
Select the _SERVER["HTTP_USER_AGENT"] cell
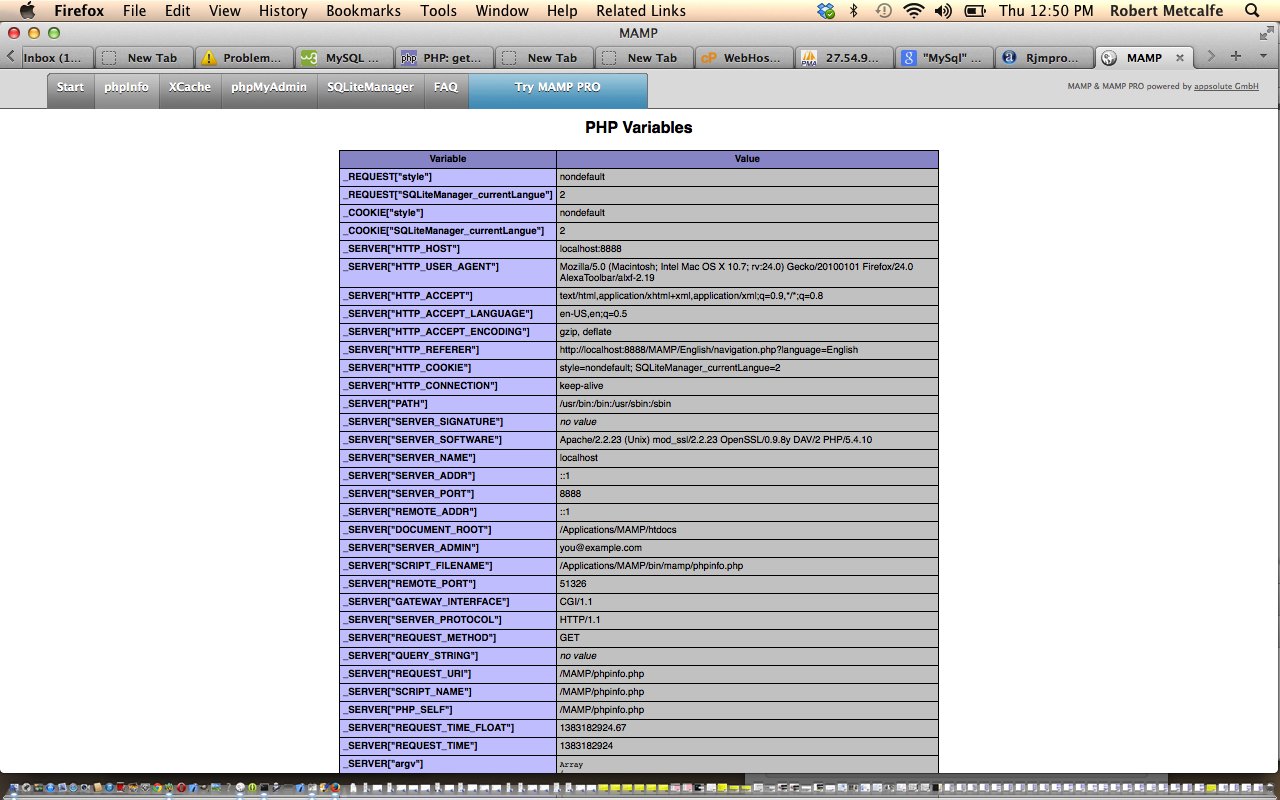448,272
